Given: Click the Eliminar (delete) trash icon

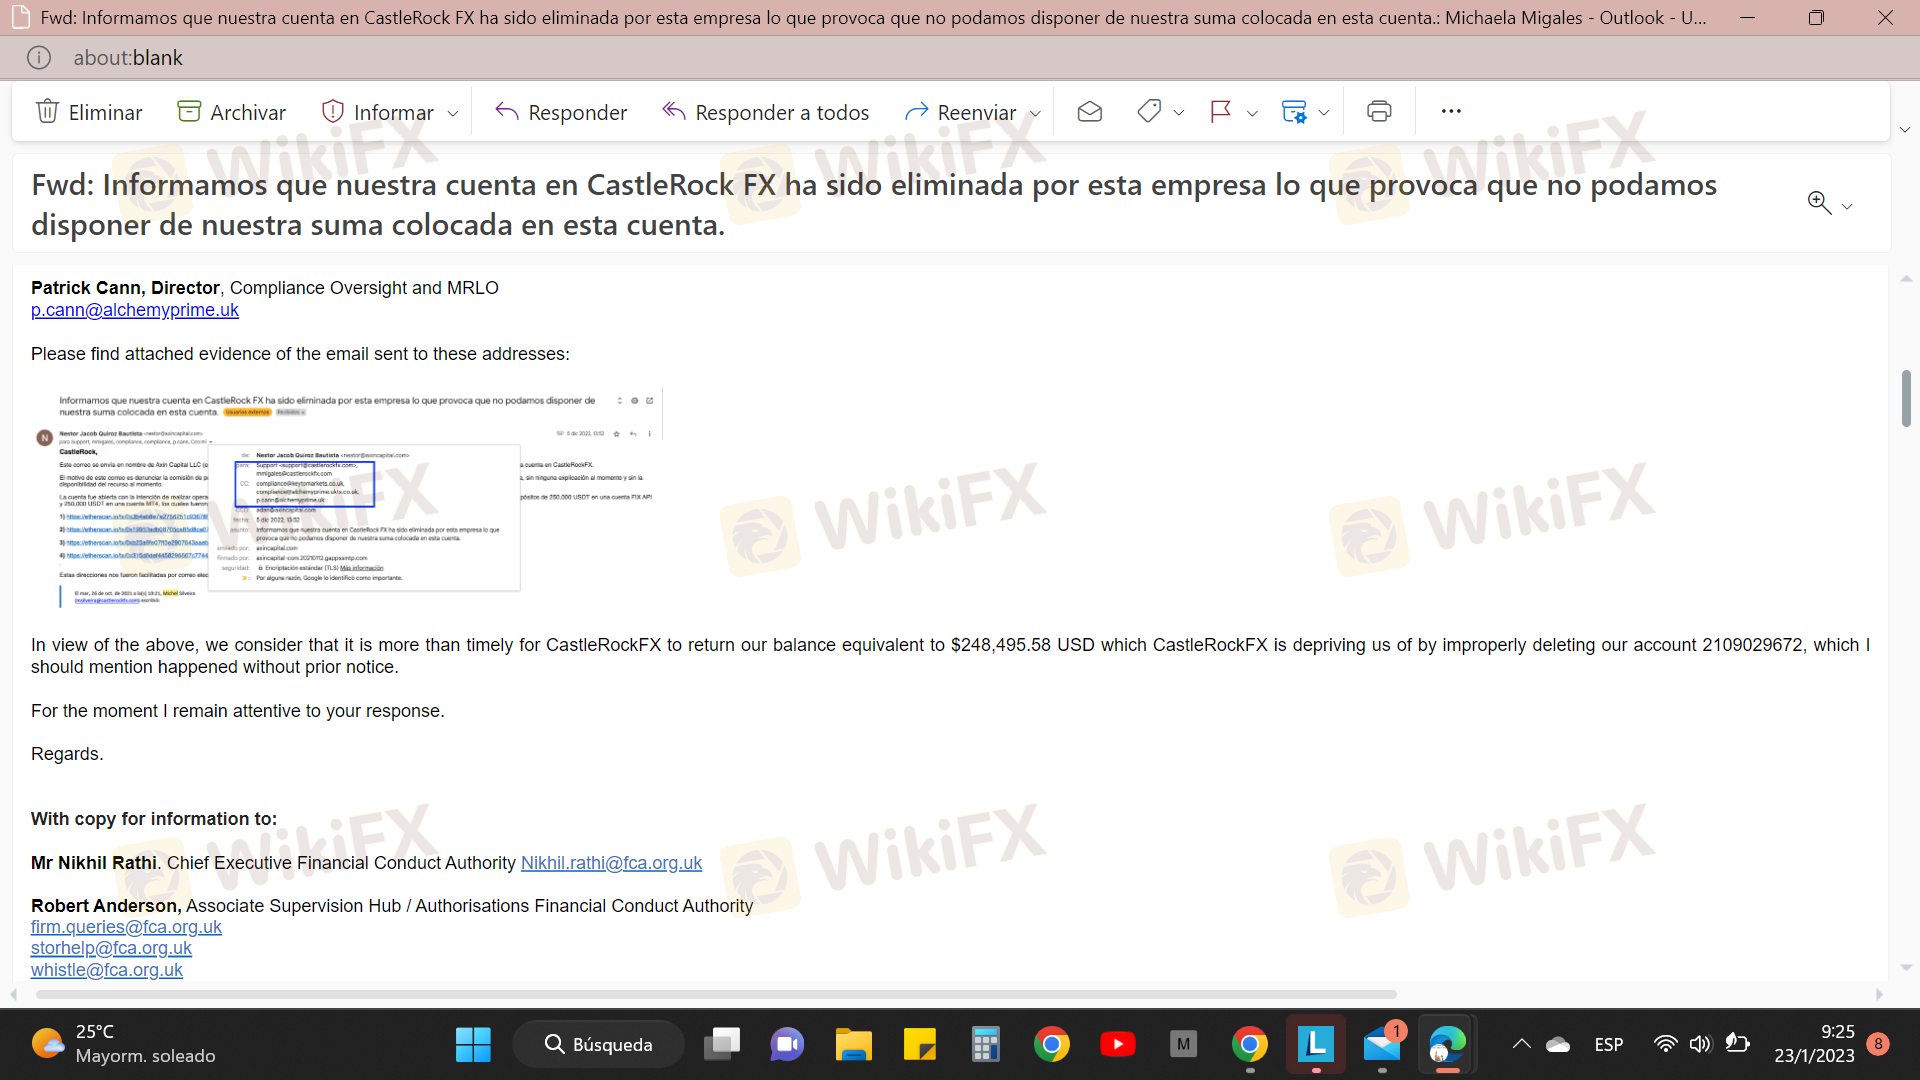Looking at the screenshot, I should point(47,111).
